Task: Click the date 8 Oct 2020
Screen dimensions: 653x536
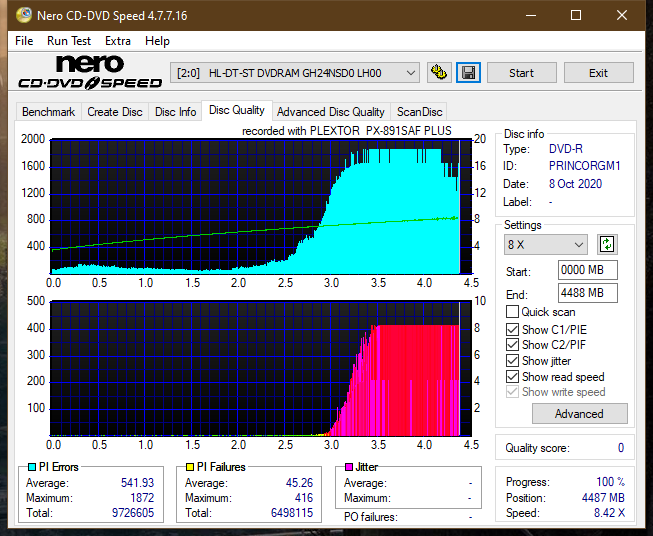Action: 575,184
